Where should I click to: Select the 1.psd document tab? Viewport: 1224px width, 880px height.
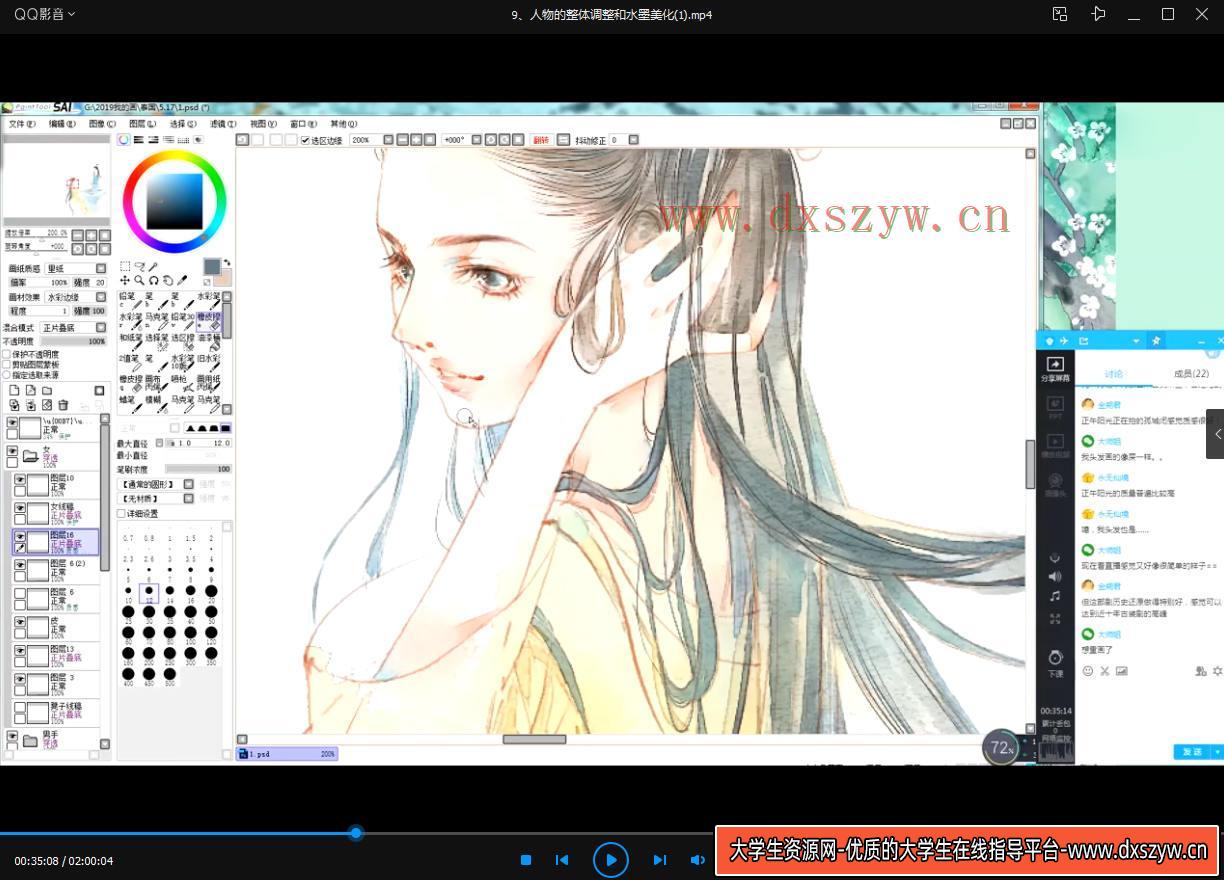287,754
